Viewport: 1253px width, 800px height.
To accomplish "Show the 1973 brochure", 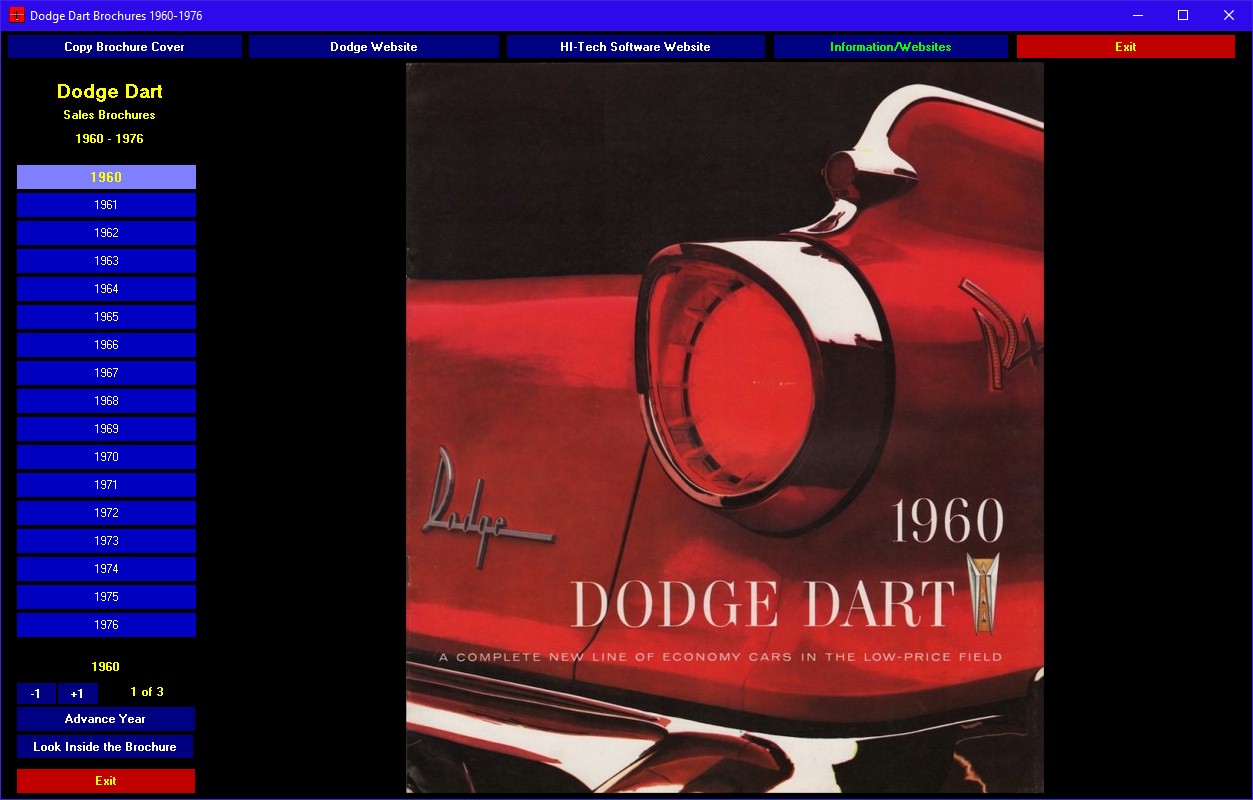I will pyautogui.click(x=106, y=541).
